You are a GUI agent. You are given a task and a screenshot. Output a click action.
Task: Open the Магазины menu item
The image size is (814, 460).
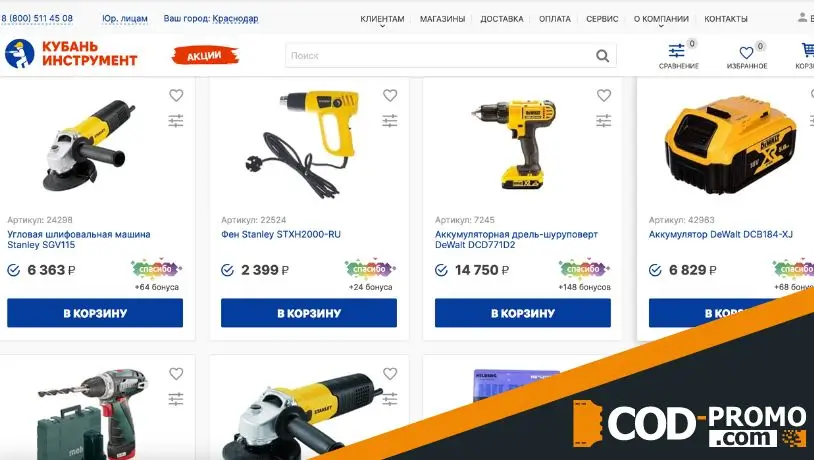coord(442,19)
